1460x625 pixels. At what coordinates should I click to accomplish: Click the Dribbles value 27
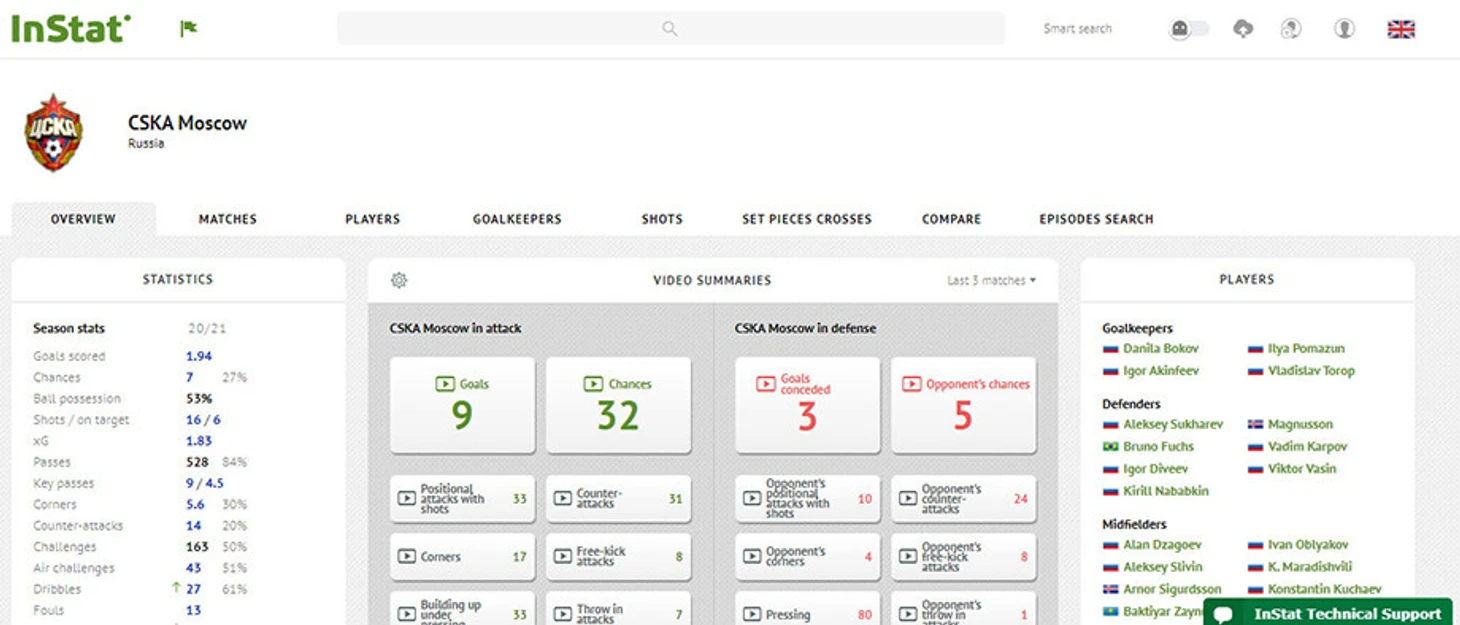(193, 589)
